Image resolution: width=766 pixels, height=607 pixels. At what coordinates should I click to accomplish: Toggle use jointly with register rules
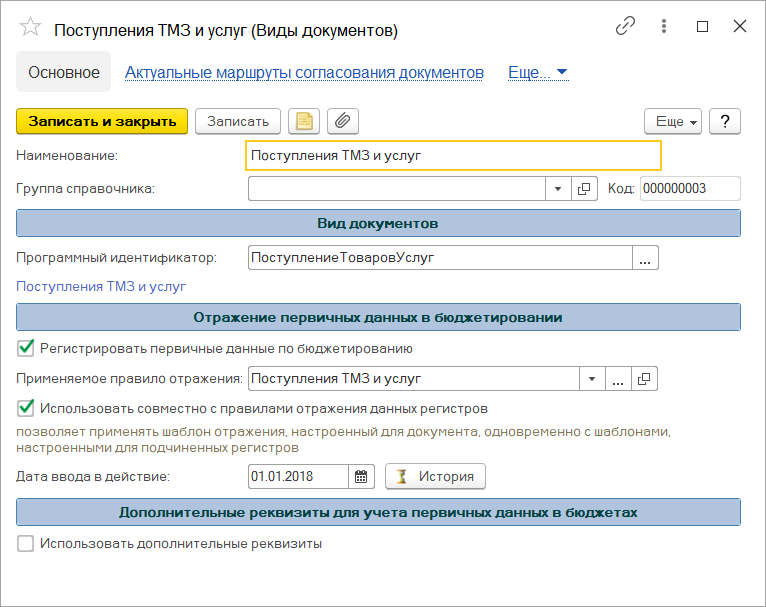(x=26, y=408)
